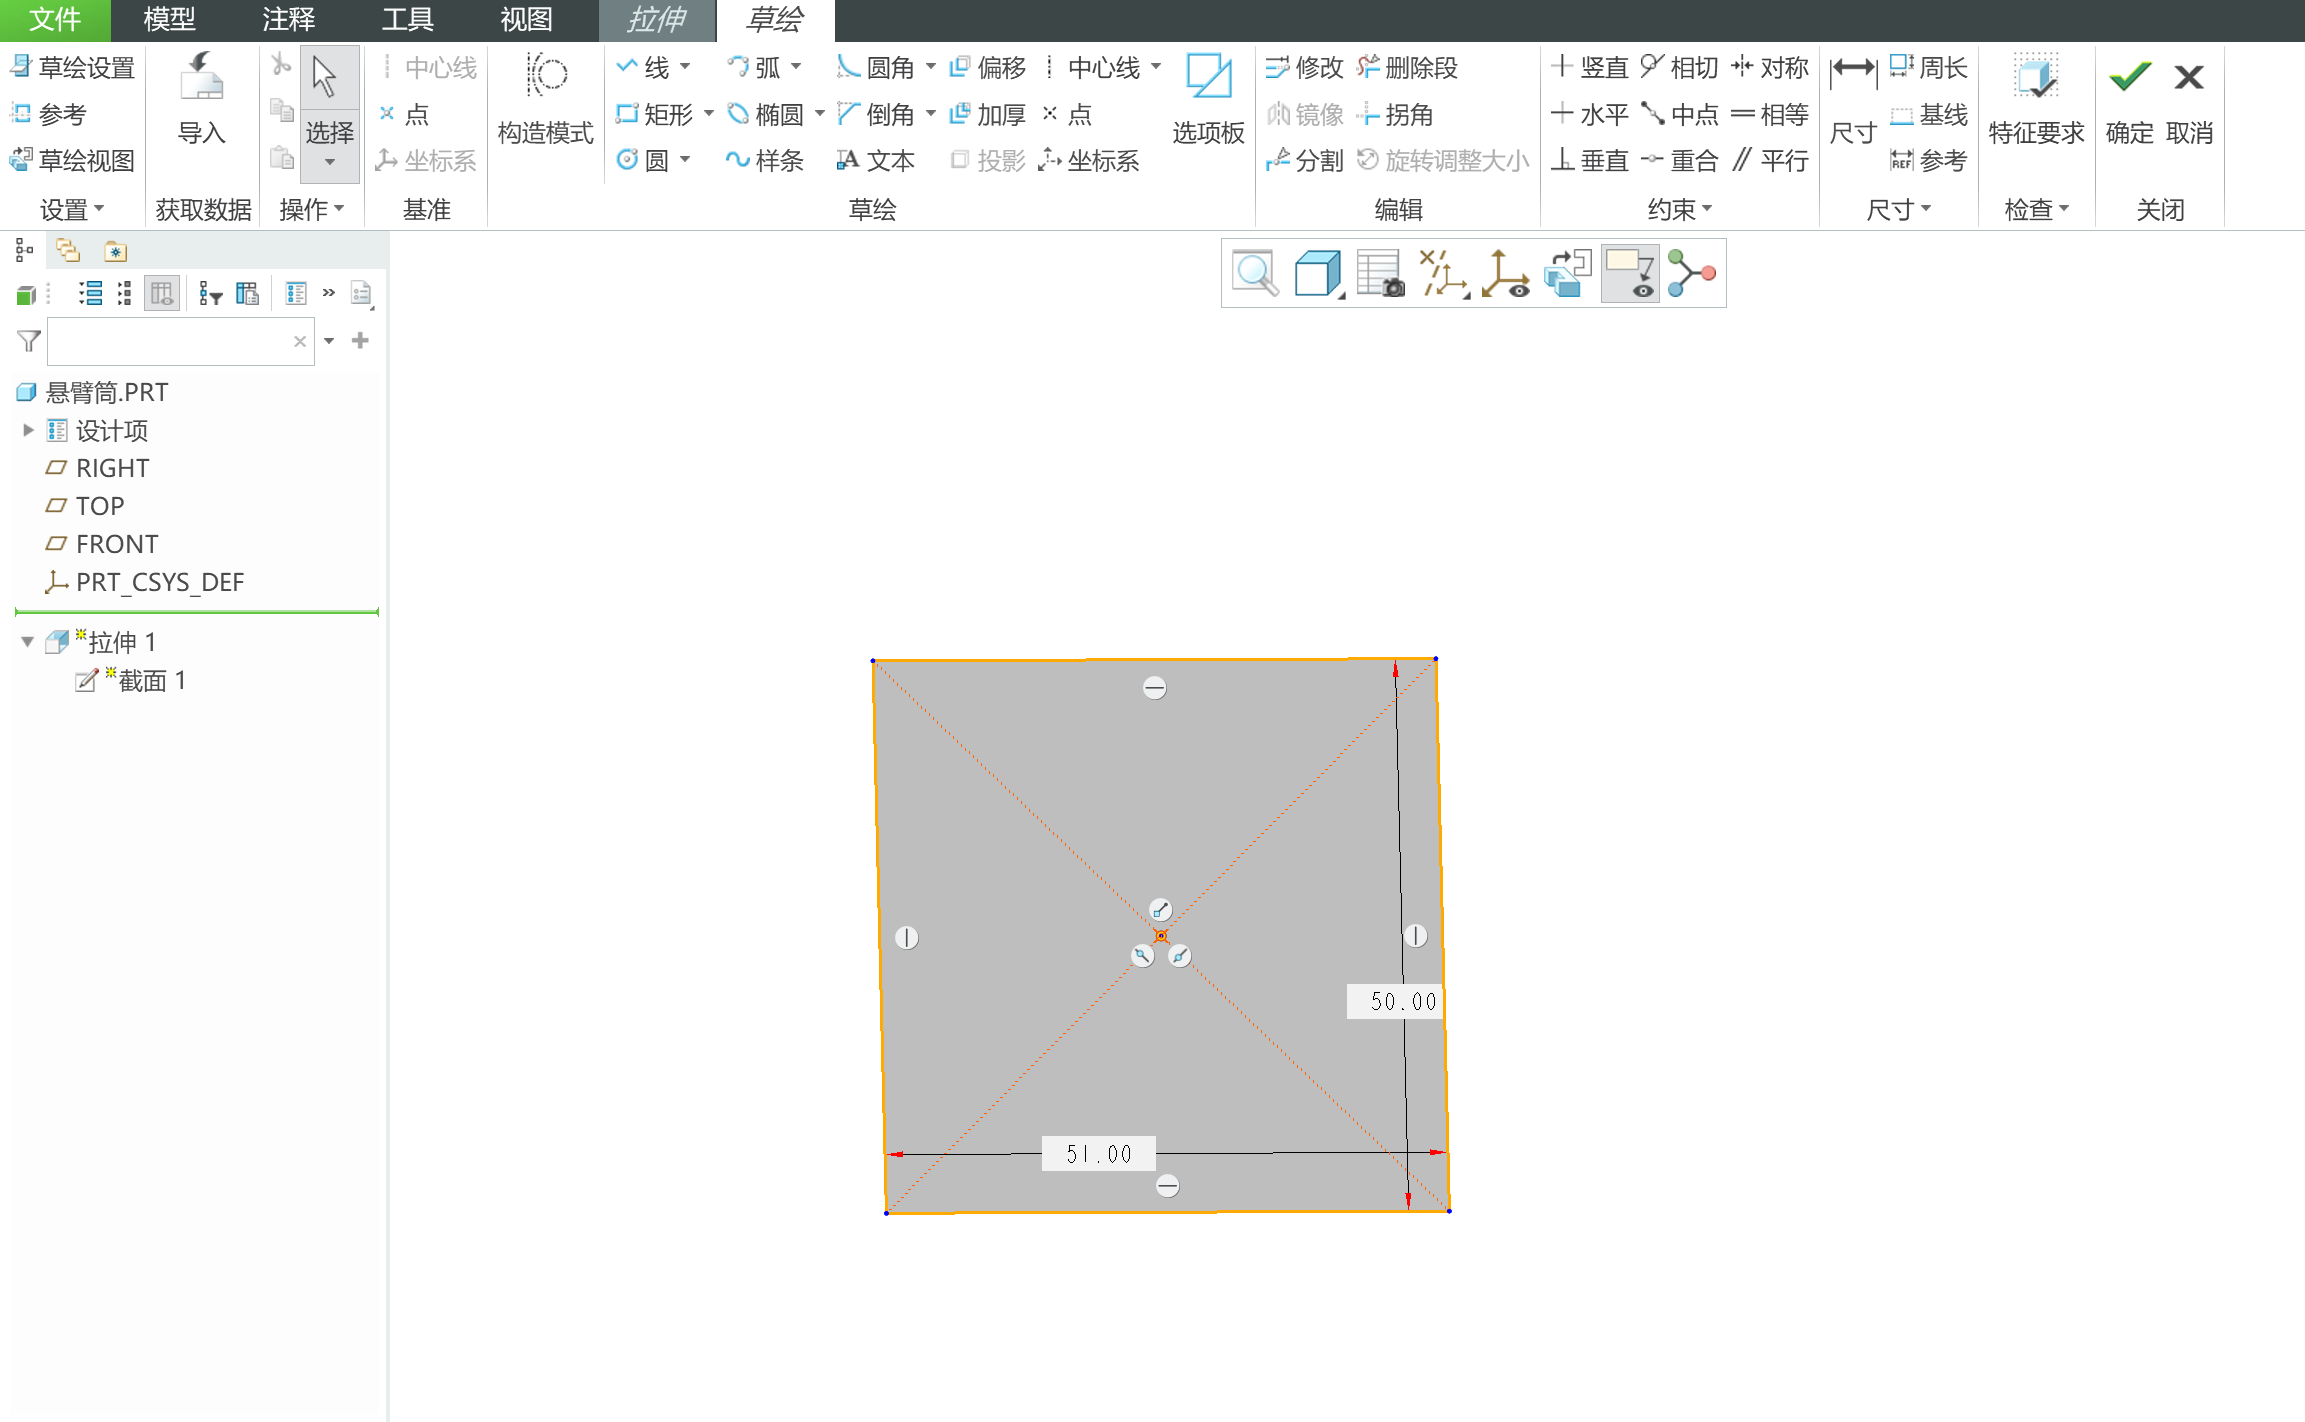Collapse the 拉伸 1 feature node
The width and height of the screenshot is (2305, 1422).
point(28,641)
